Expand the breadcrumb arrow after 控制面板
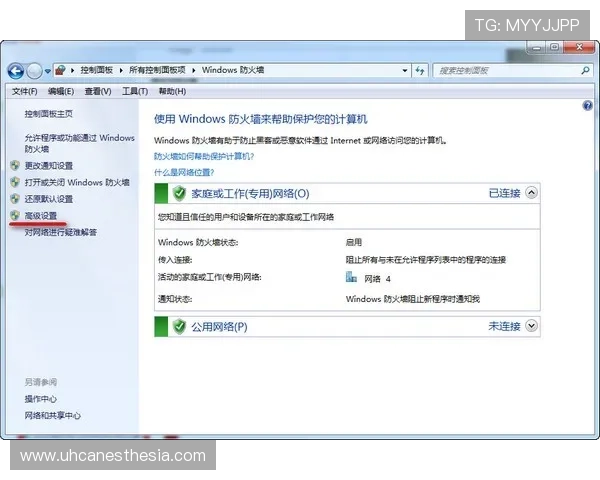 [x=121, y=70]
